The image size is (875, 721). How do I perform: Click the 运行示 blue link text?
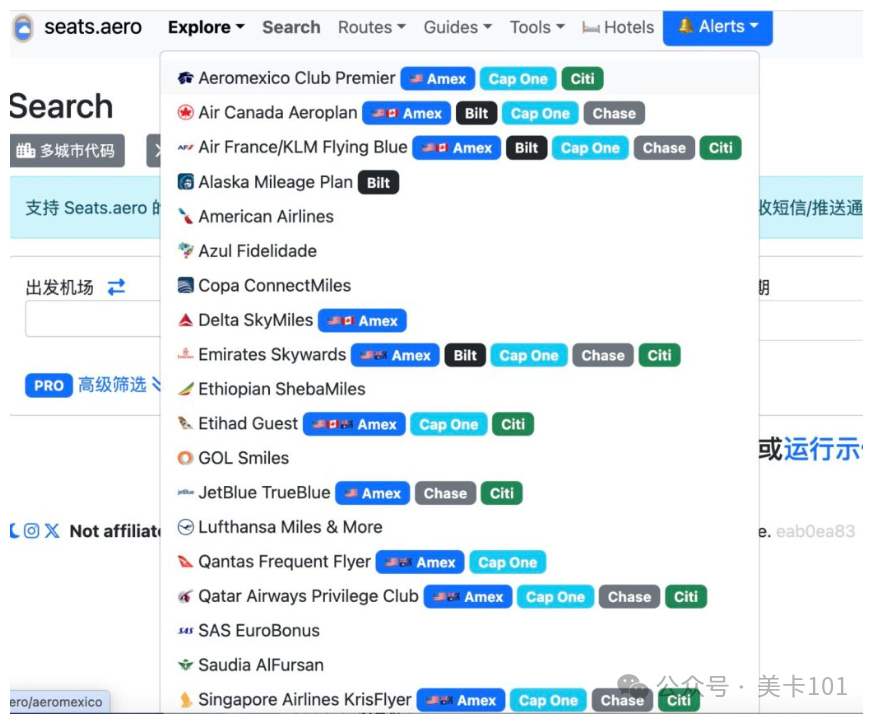(823, 449)
